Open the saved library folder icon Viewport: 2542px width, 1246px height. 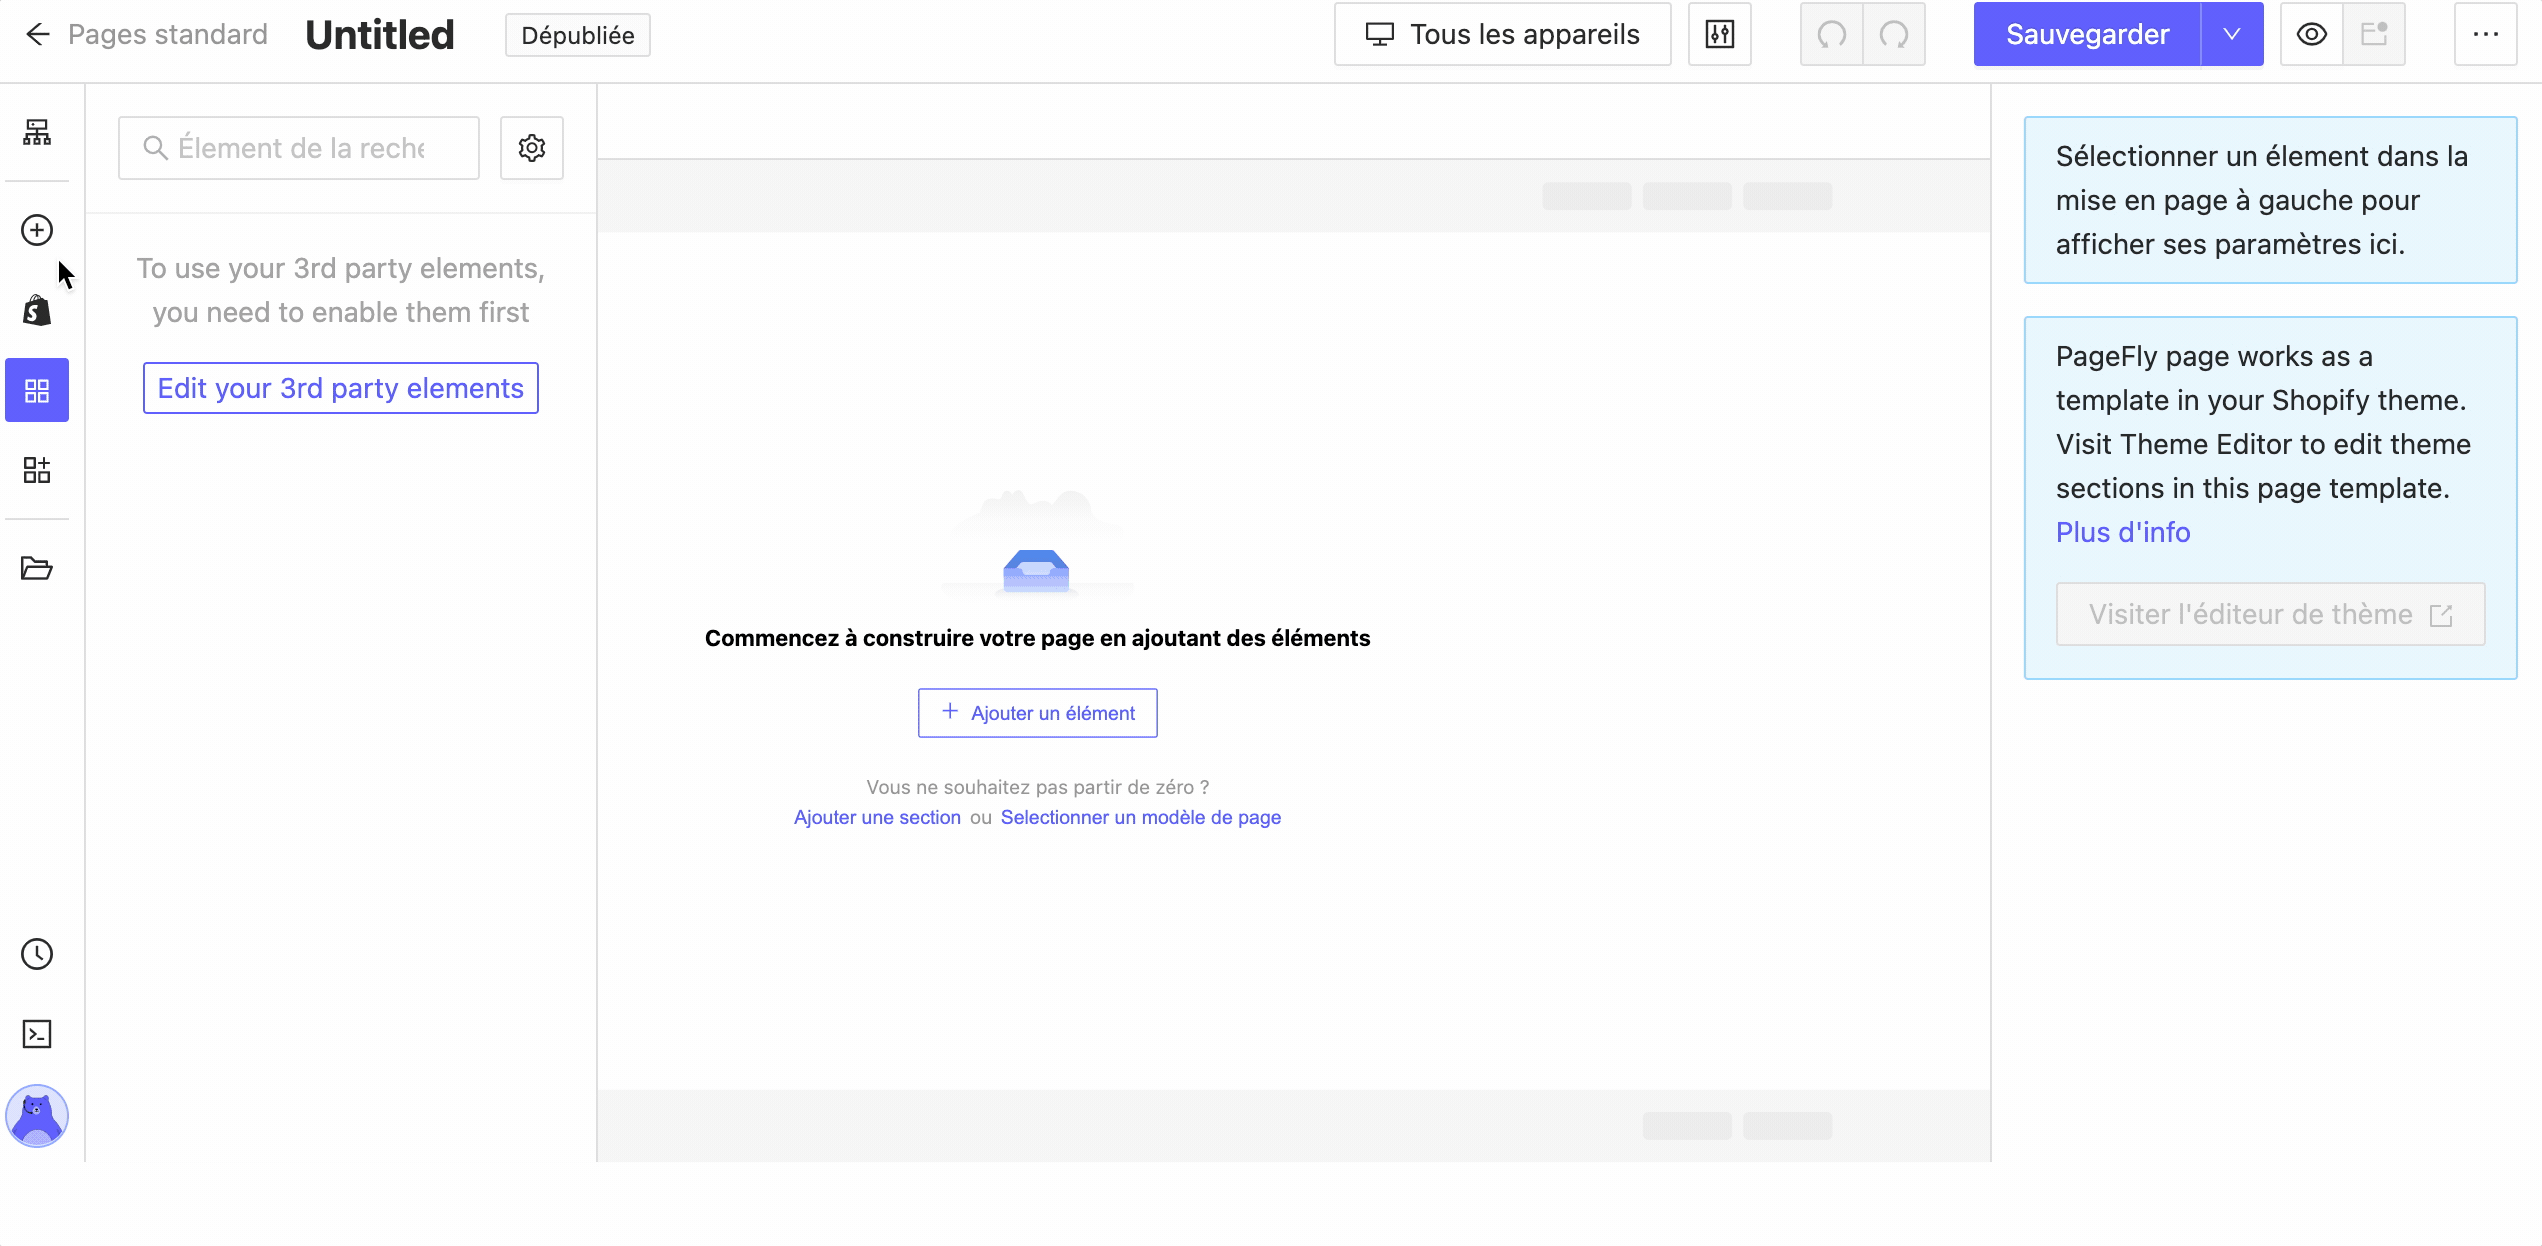[37, 568]
